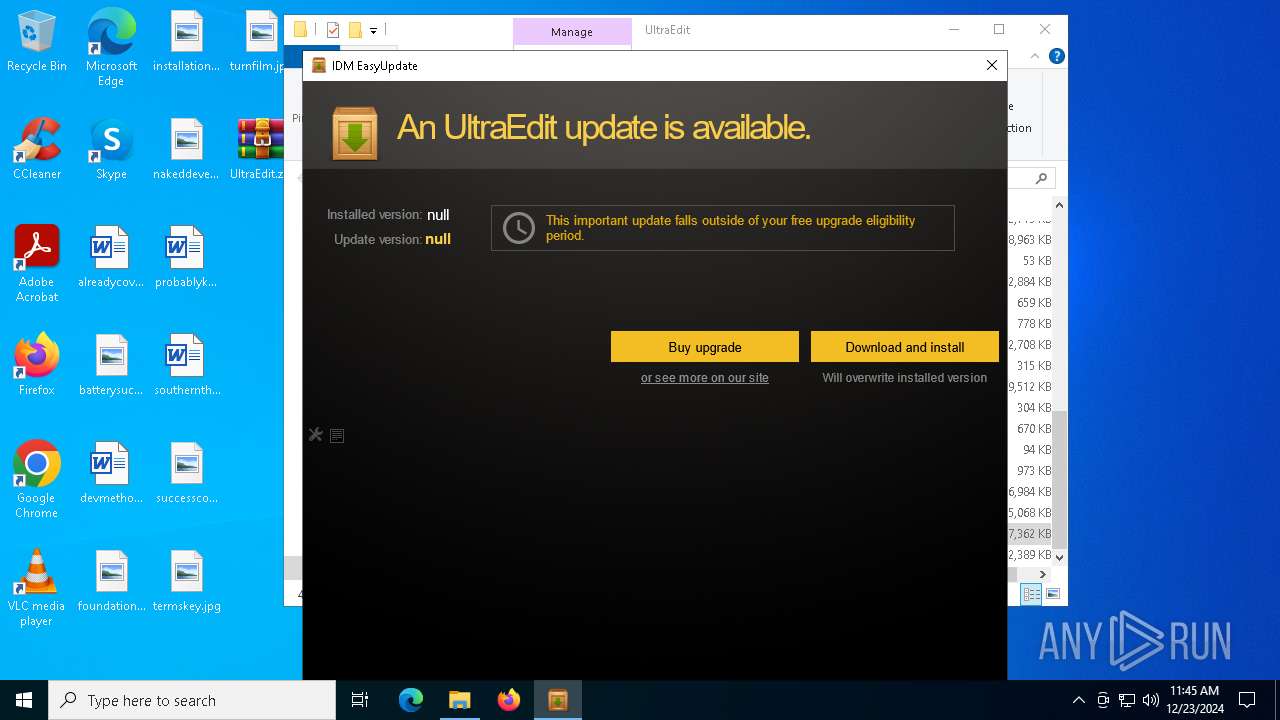Viewport: 1280px width, 720px height.
Task: Click the Properties checkmark icon in quick access toolbar
Action: click(x=333, y=30)
